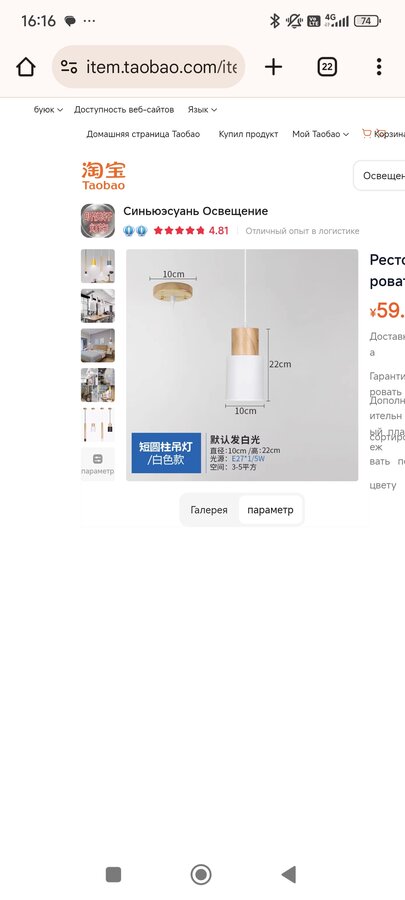Tap the browser home icon
405x900 pixels.
pos(26,67)
